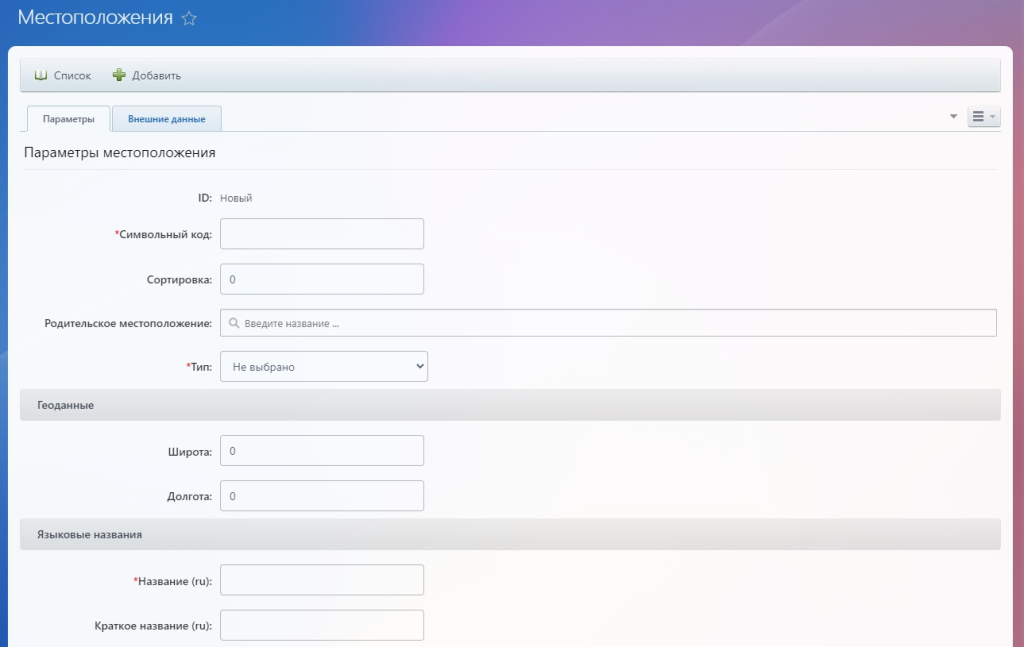Click the Местоположения page title

tap(95, 19)
